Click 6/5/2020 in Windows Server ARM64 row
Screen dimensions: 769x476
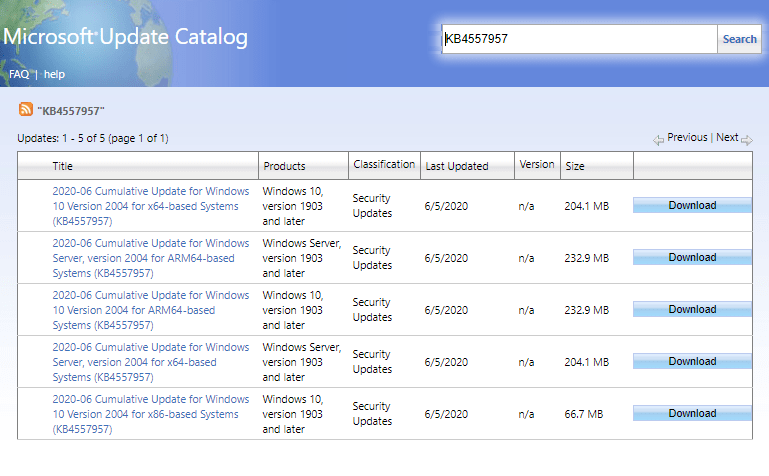pyautogui.click(x=446, y=258)
